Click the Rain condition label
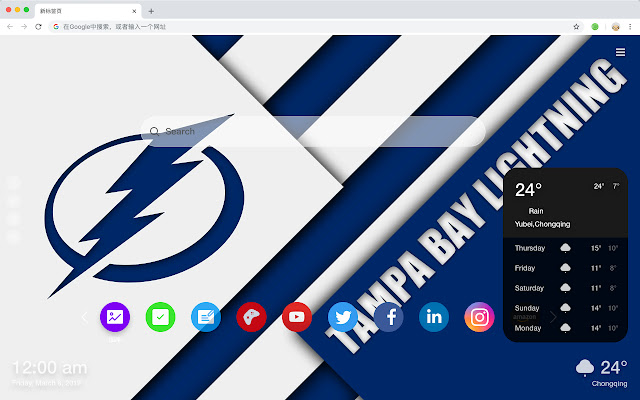The height and width of the screenshot is (400, 640). click(536, 211)
